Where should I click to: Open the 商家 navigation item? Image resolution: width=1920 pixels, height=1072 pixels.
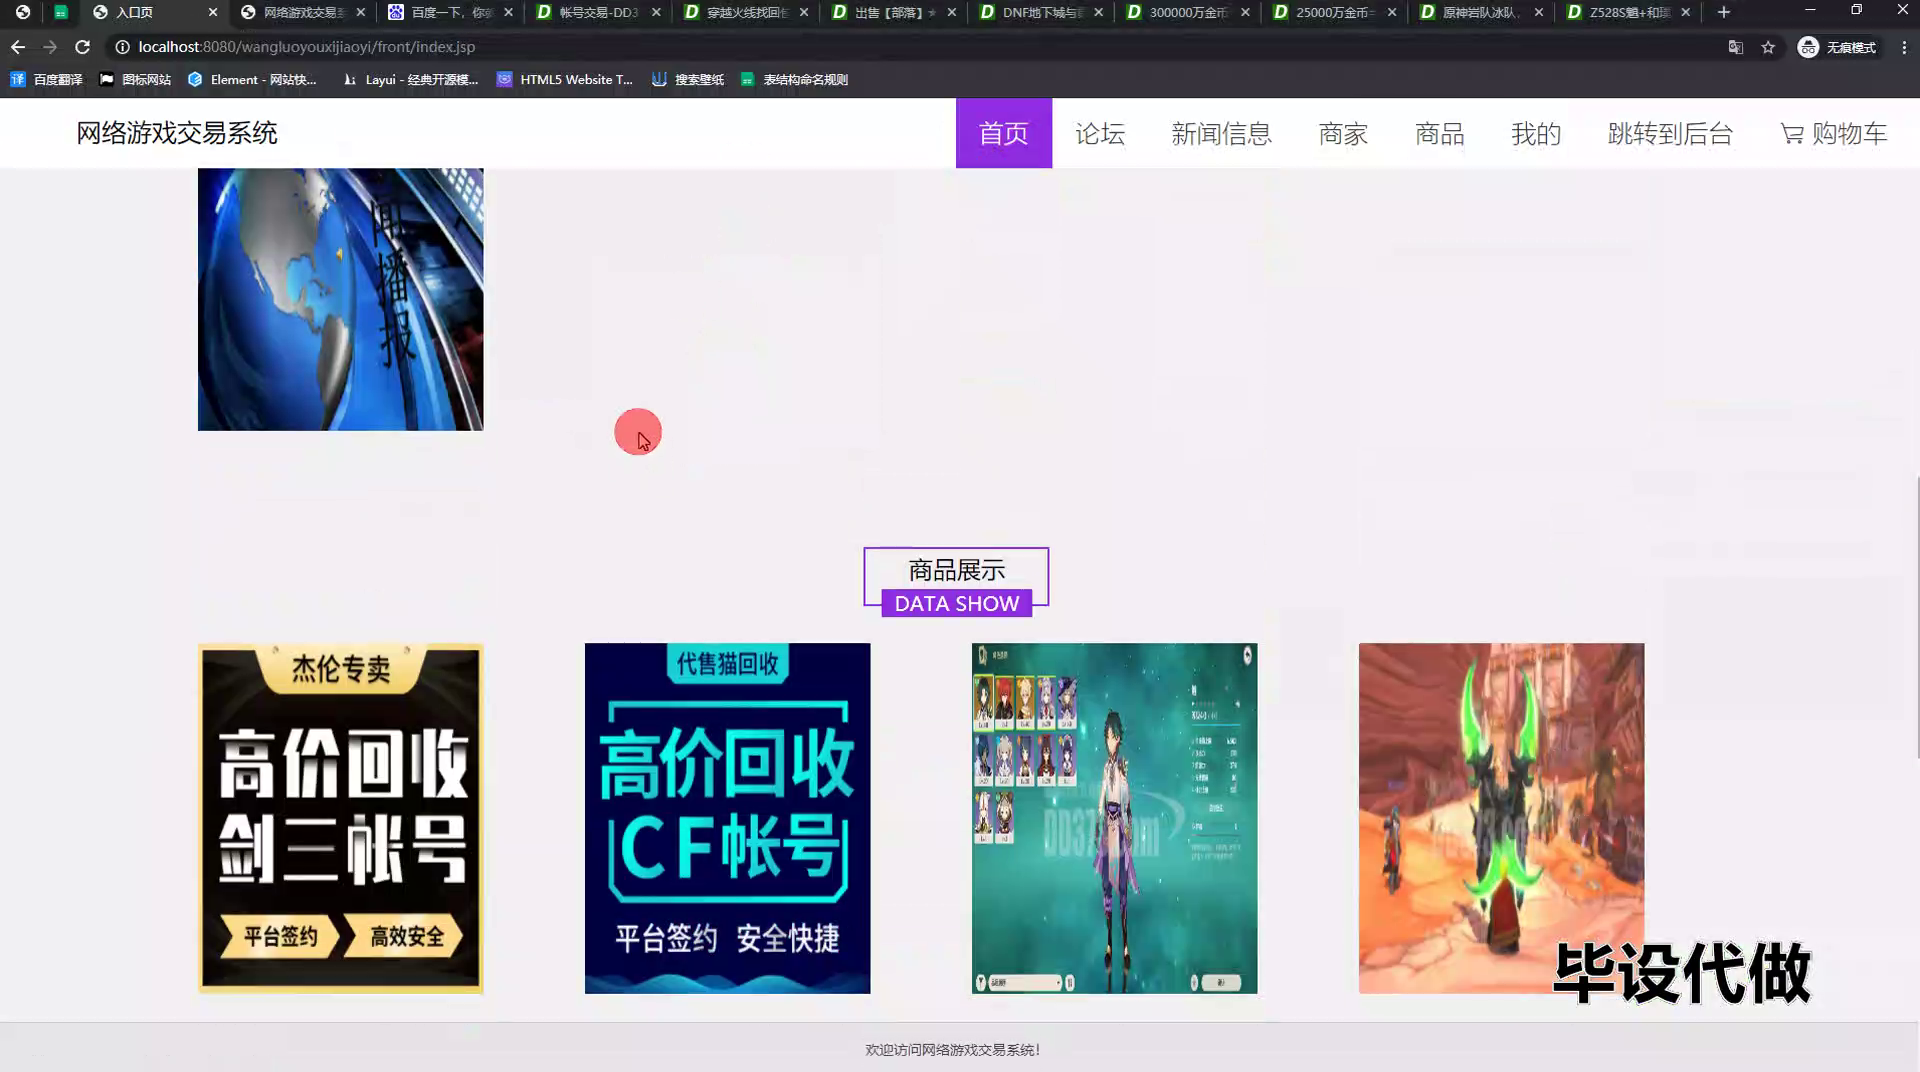pos(1343,133)
